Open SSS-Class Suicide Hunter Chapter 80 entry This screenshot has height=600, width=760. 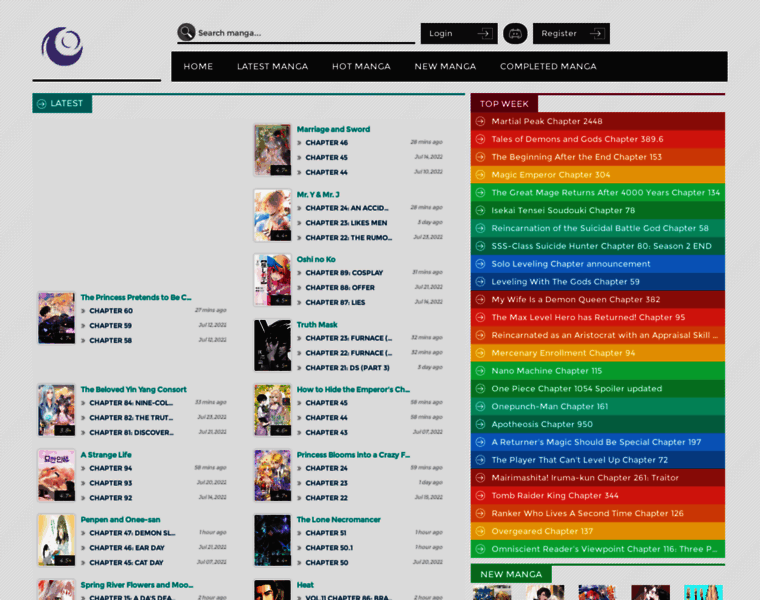point(598,246)
